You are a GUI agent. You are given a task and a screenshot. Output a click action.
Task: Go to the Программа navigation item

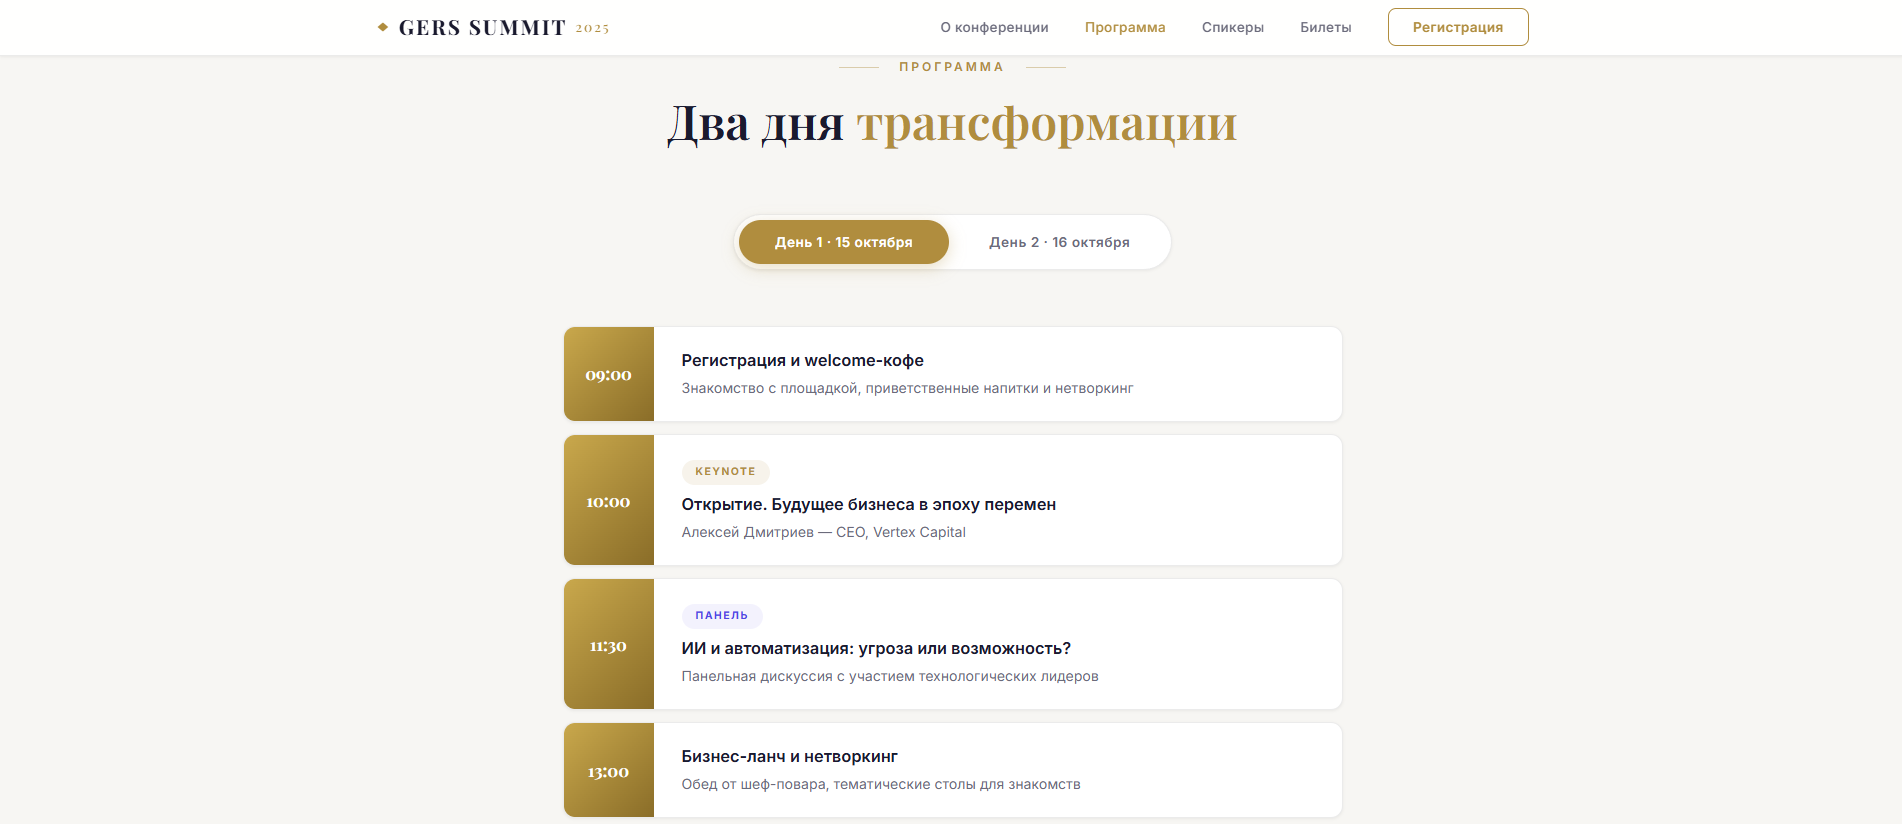click(1124, 27)
